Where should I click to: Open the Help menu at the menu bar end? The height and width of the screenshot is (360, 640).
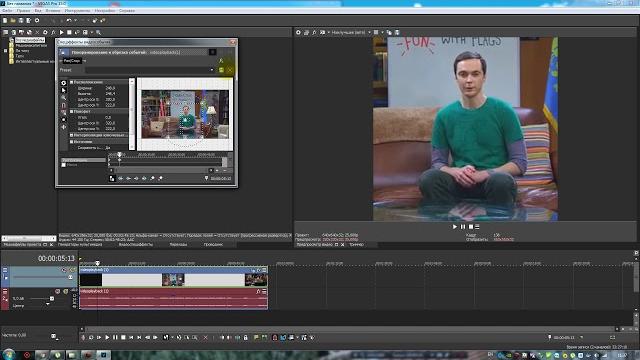pyautogui.click(x=127, y=11)
